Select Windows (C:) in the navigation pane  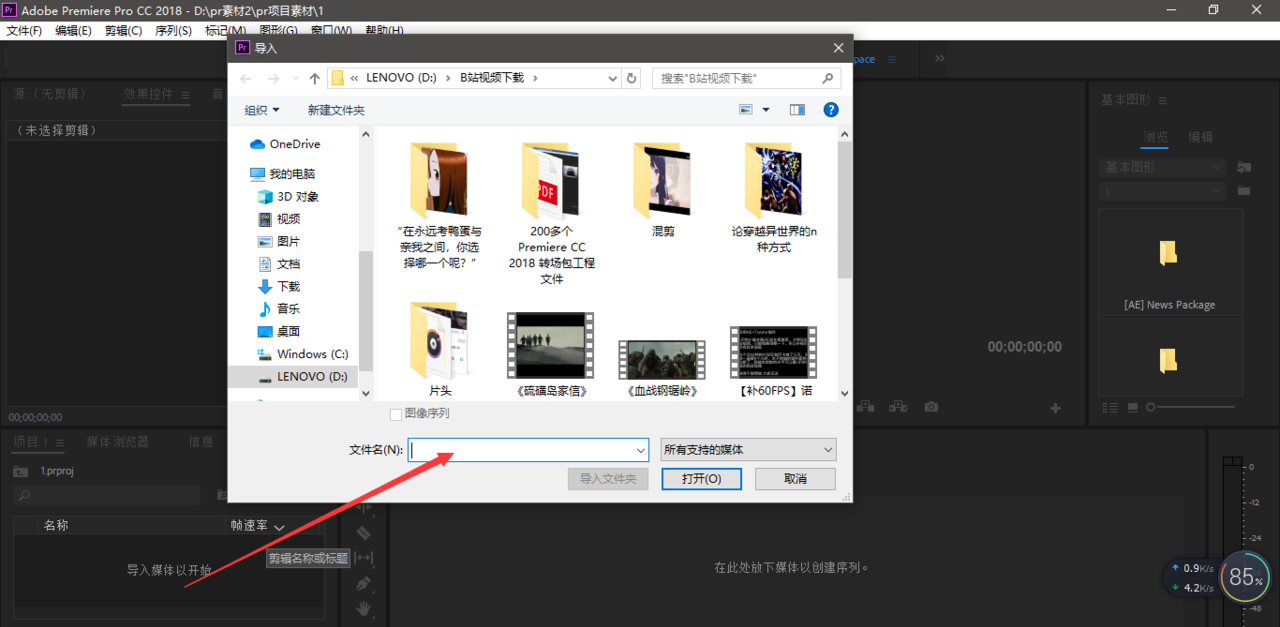click(312, 354)
